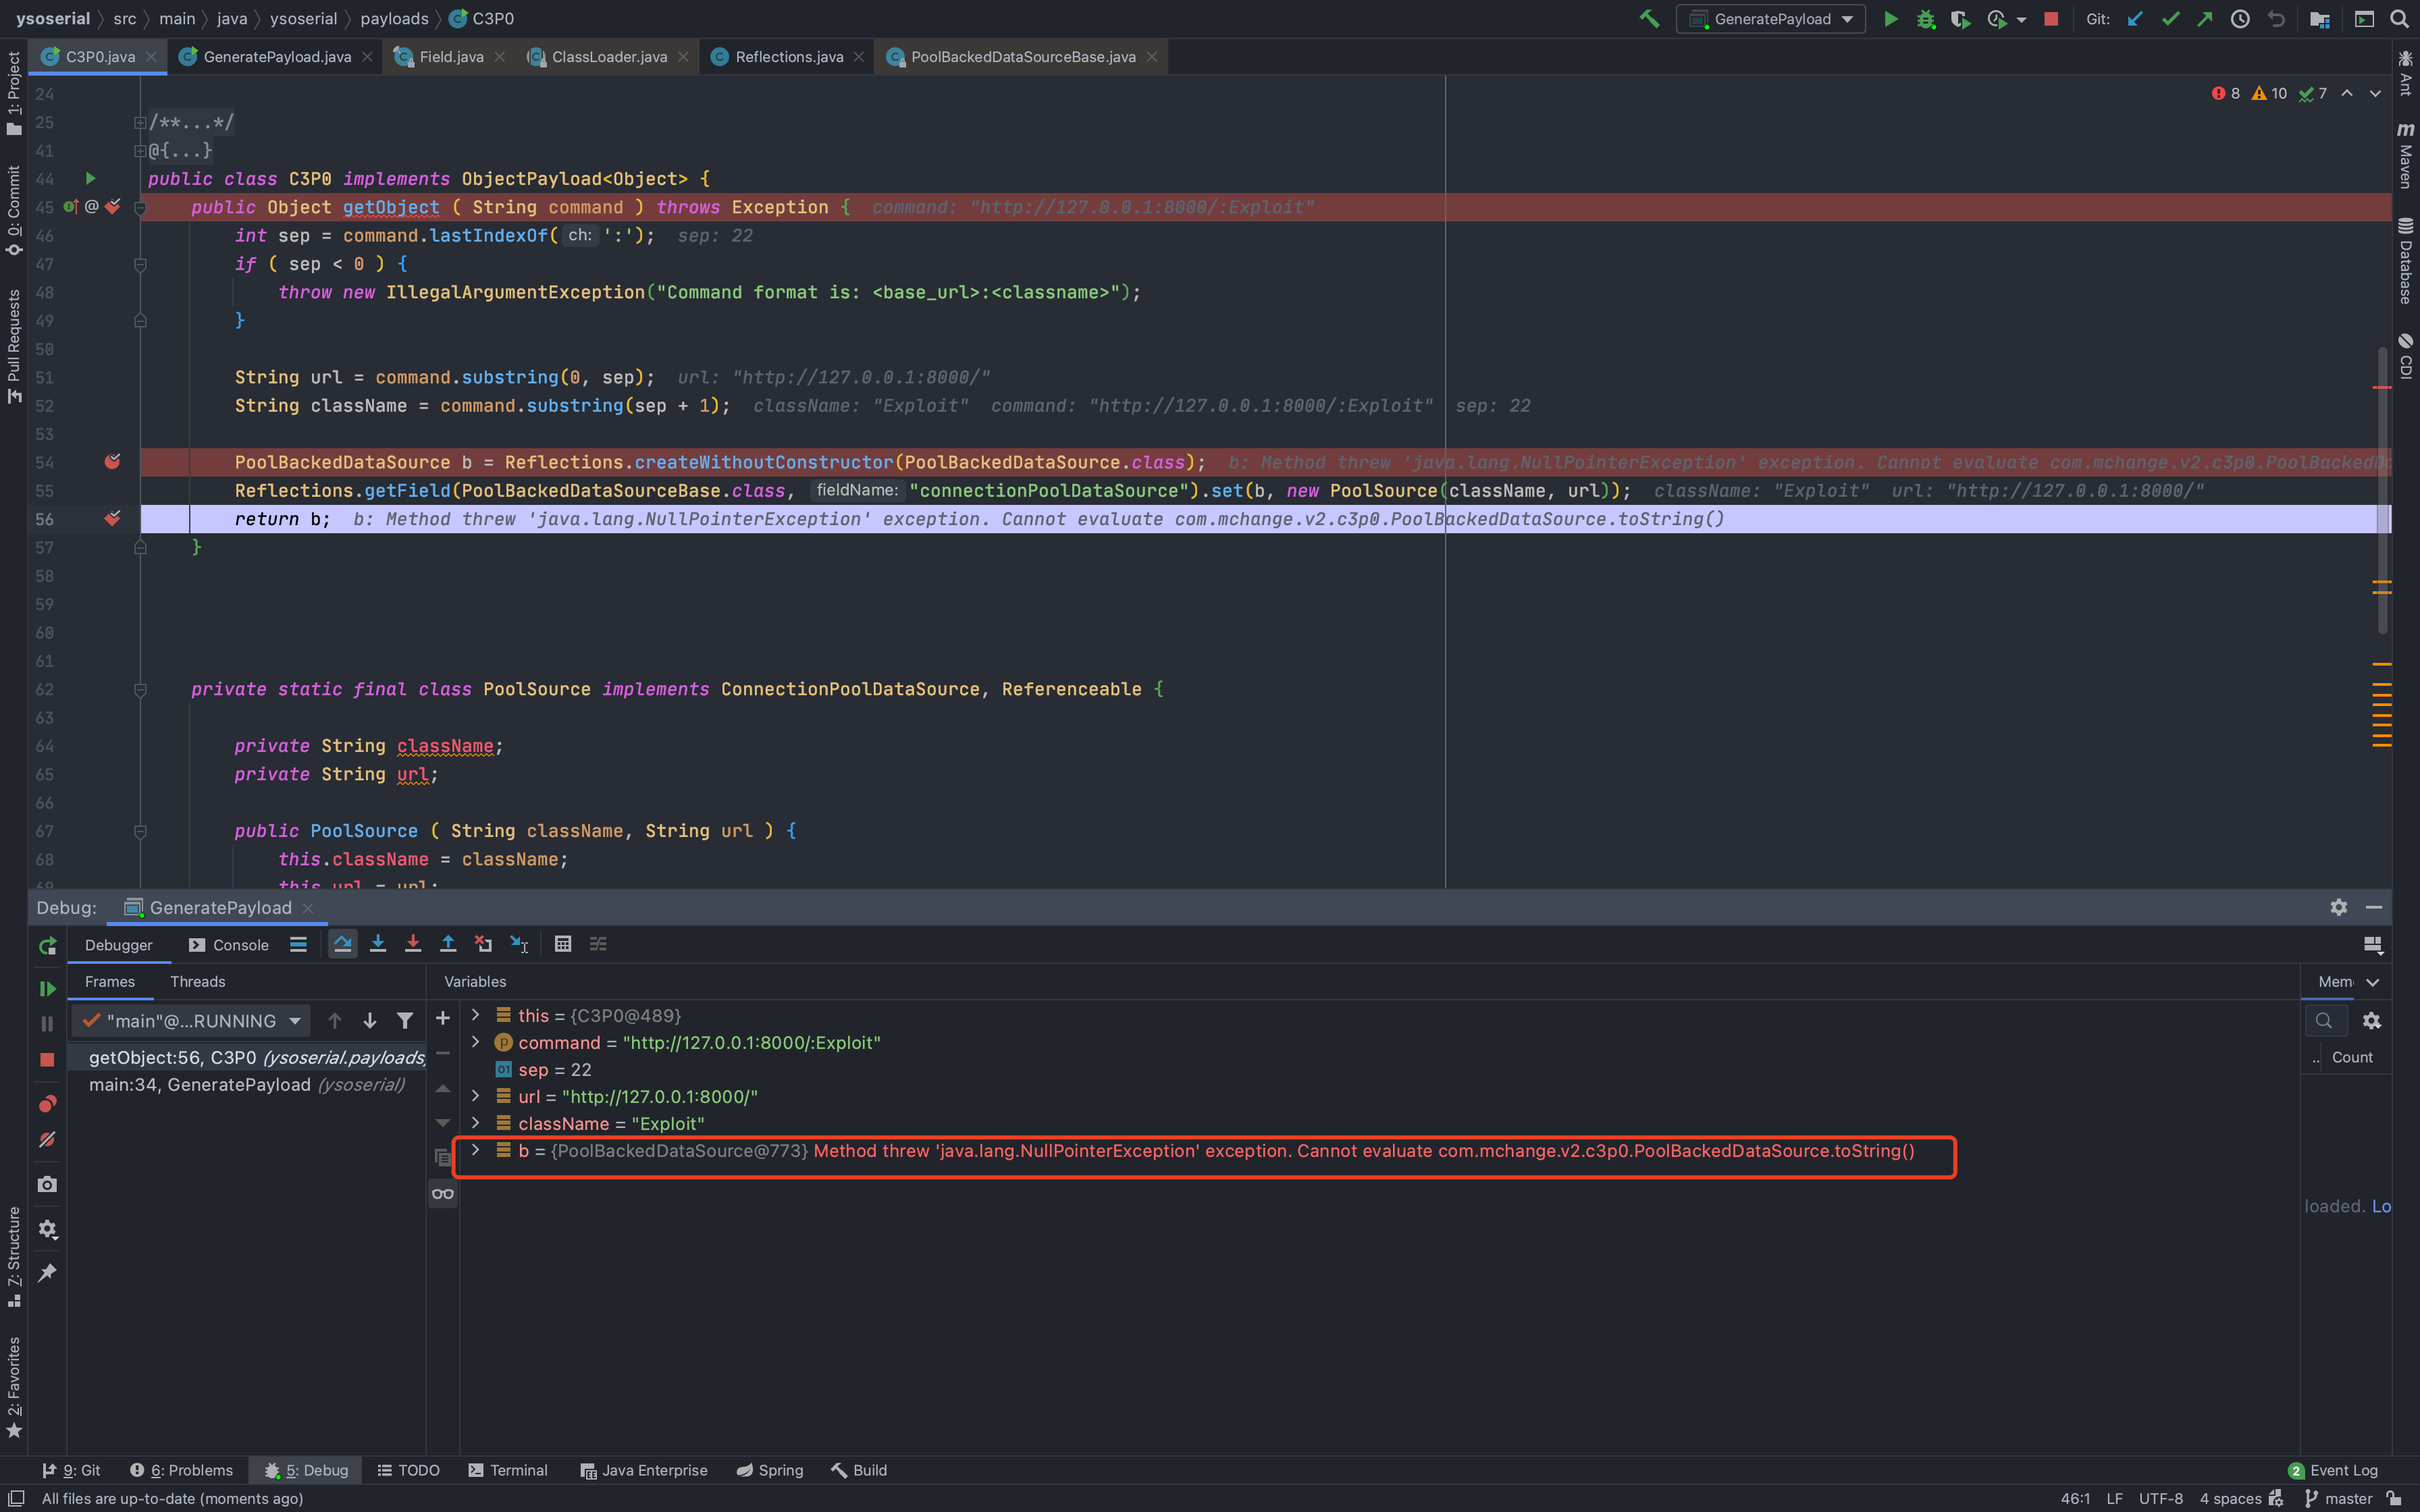Click the red Stop debug icon
Screen dimensions: 2420x1512
[x=47, y=1059]
